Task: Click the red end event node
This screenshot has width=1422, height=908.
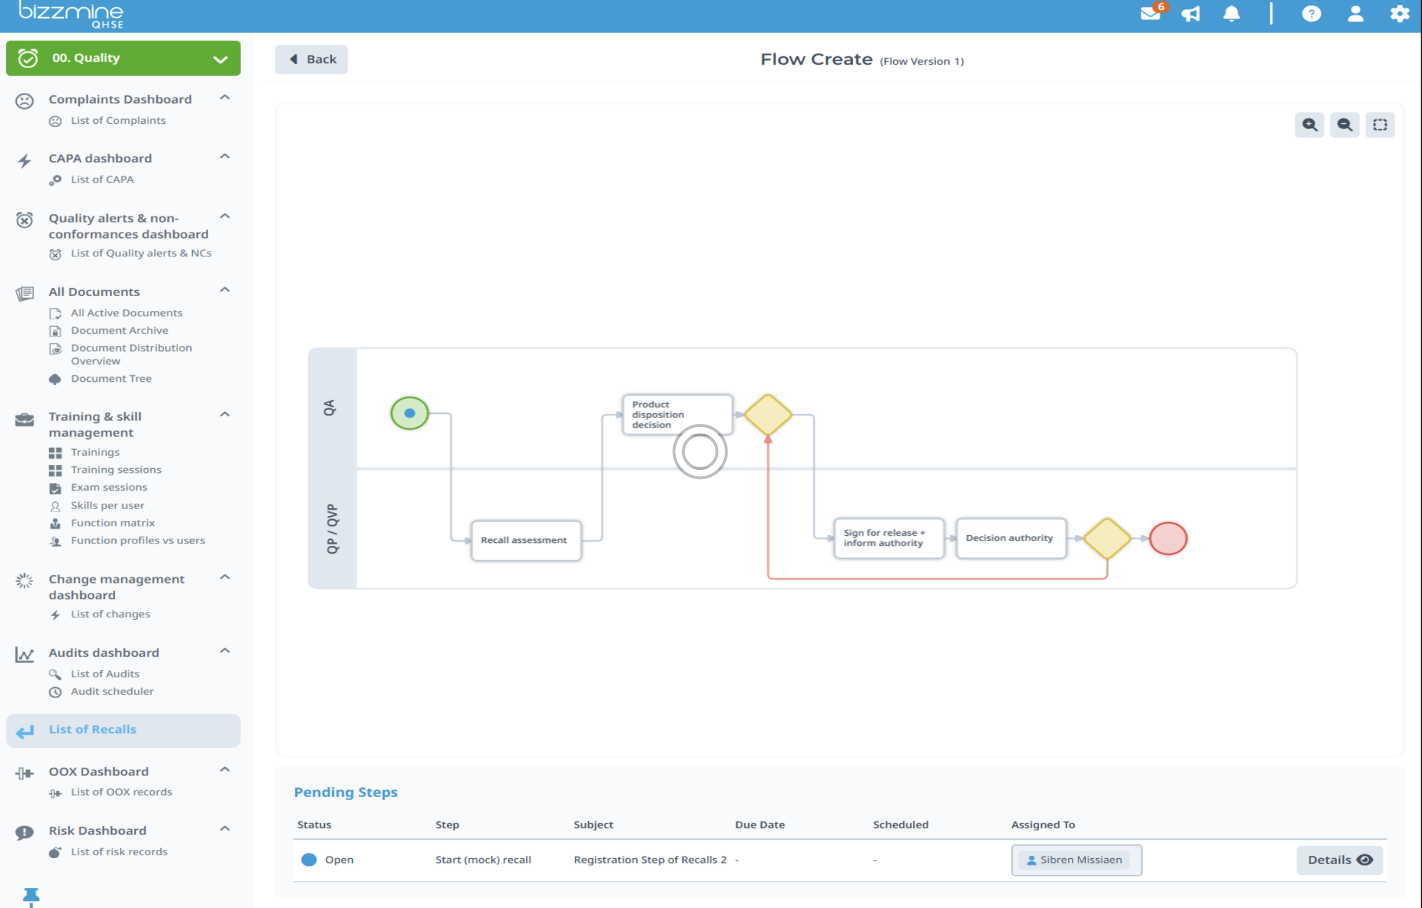Action: [1168, 539]
